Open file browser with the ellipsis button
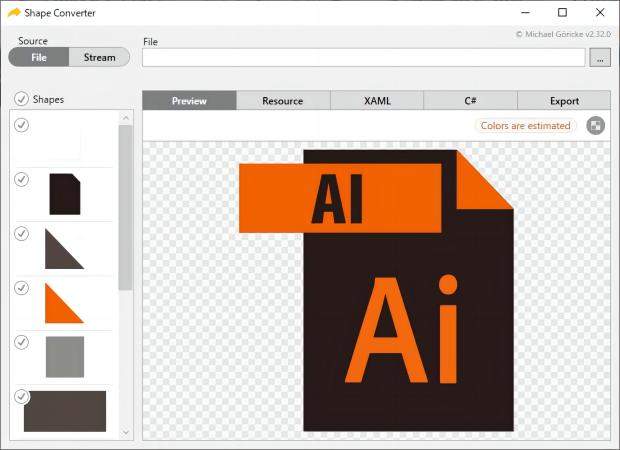This screenshot has width=620, height=450. click(600, 58)
